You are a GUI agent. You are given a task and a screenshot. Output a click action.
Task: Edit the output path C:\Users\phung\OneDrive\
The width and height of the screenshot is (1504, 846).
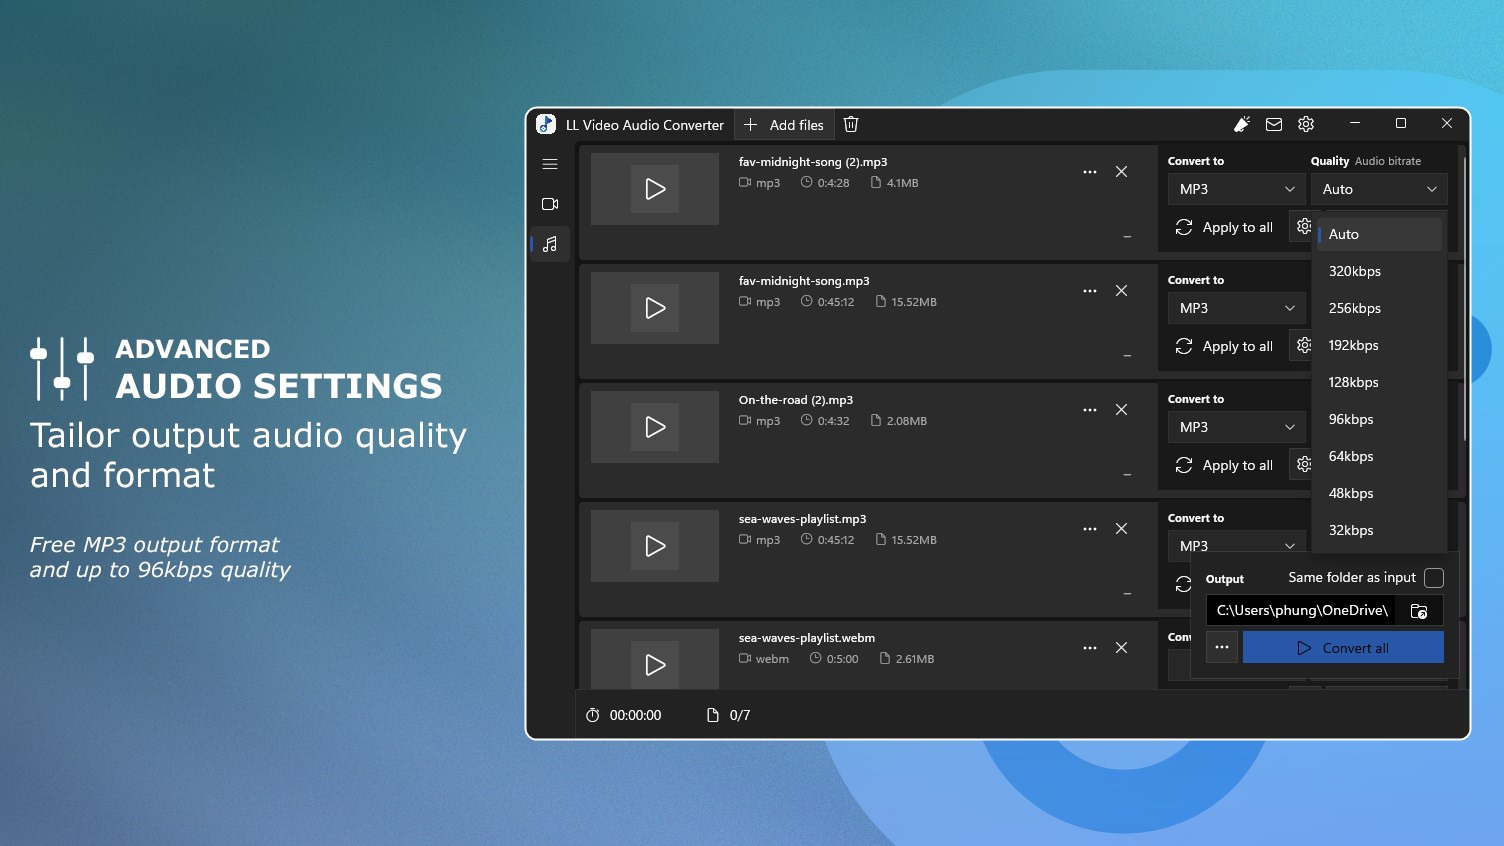tap(1301, 611)
